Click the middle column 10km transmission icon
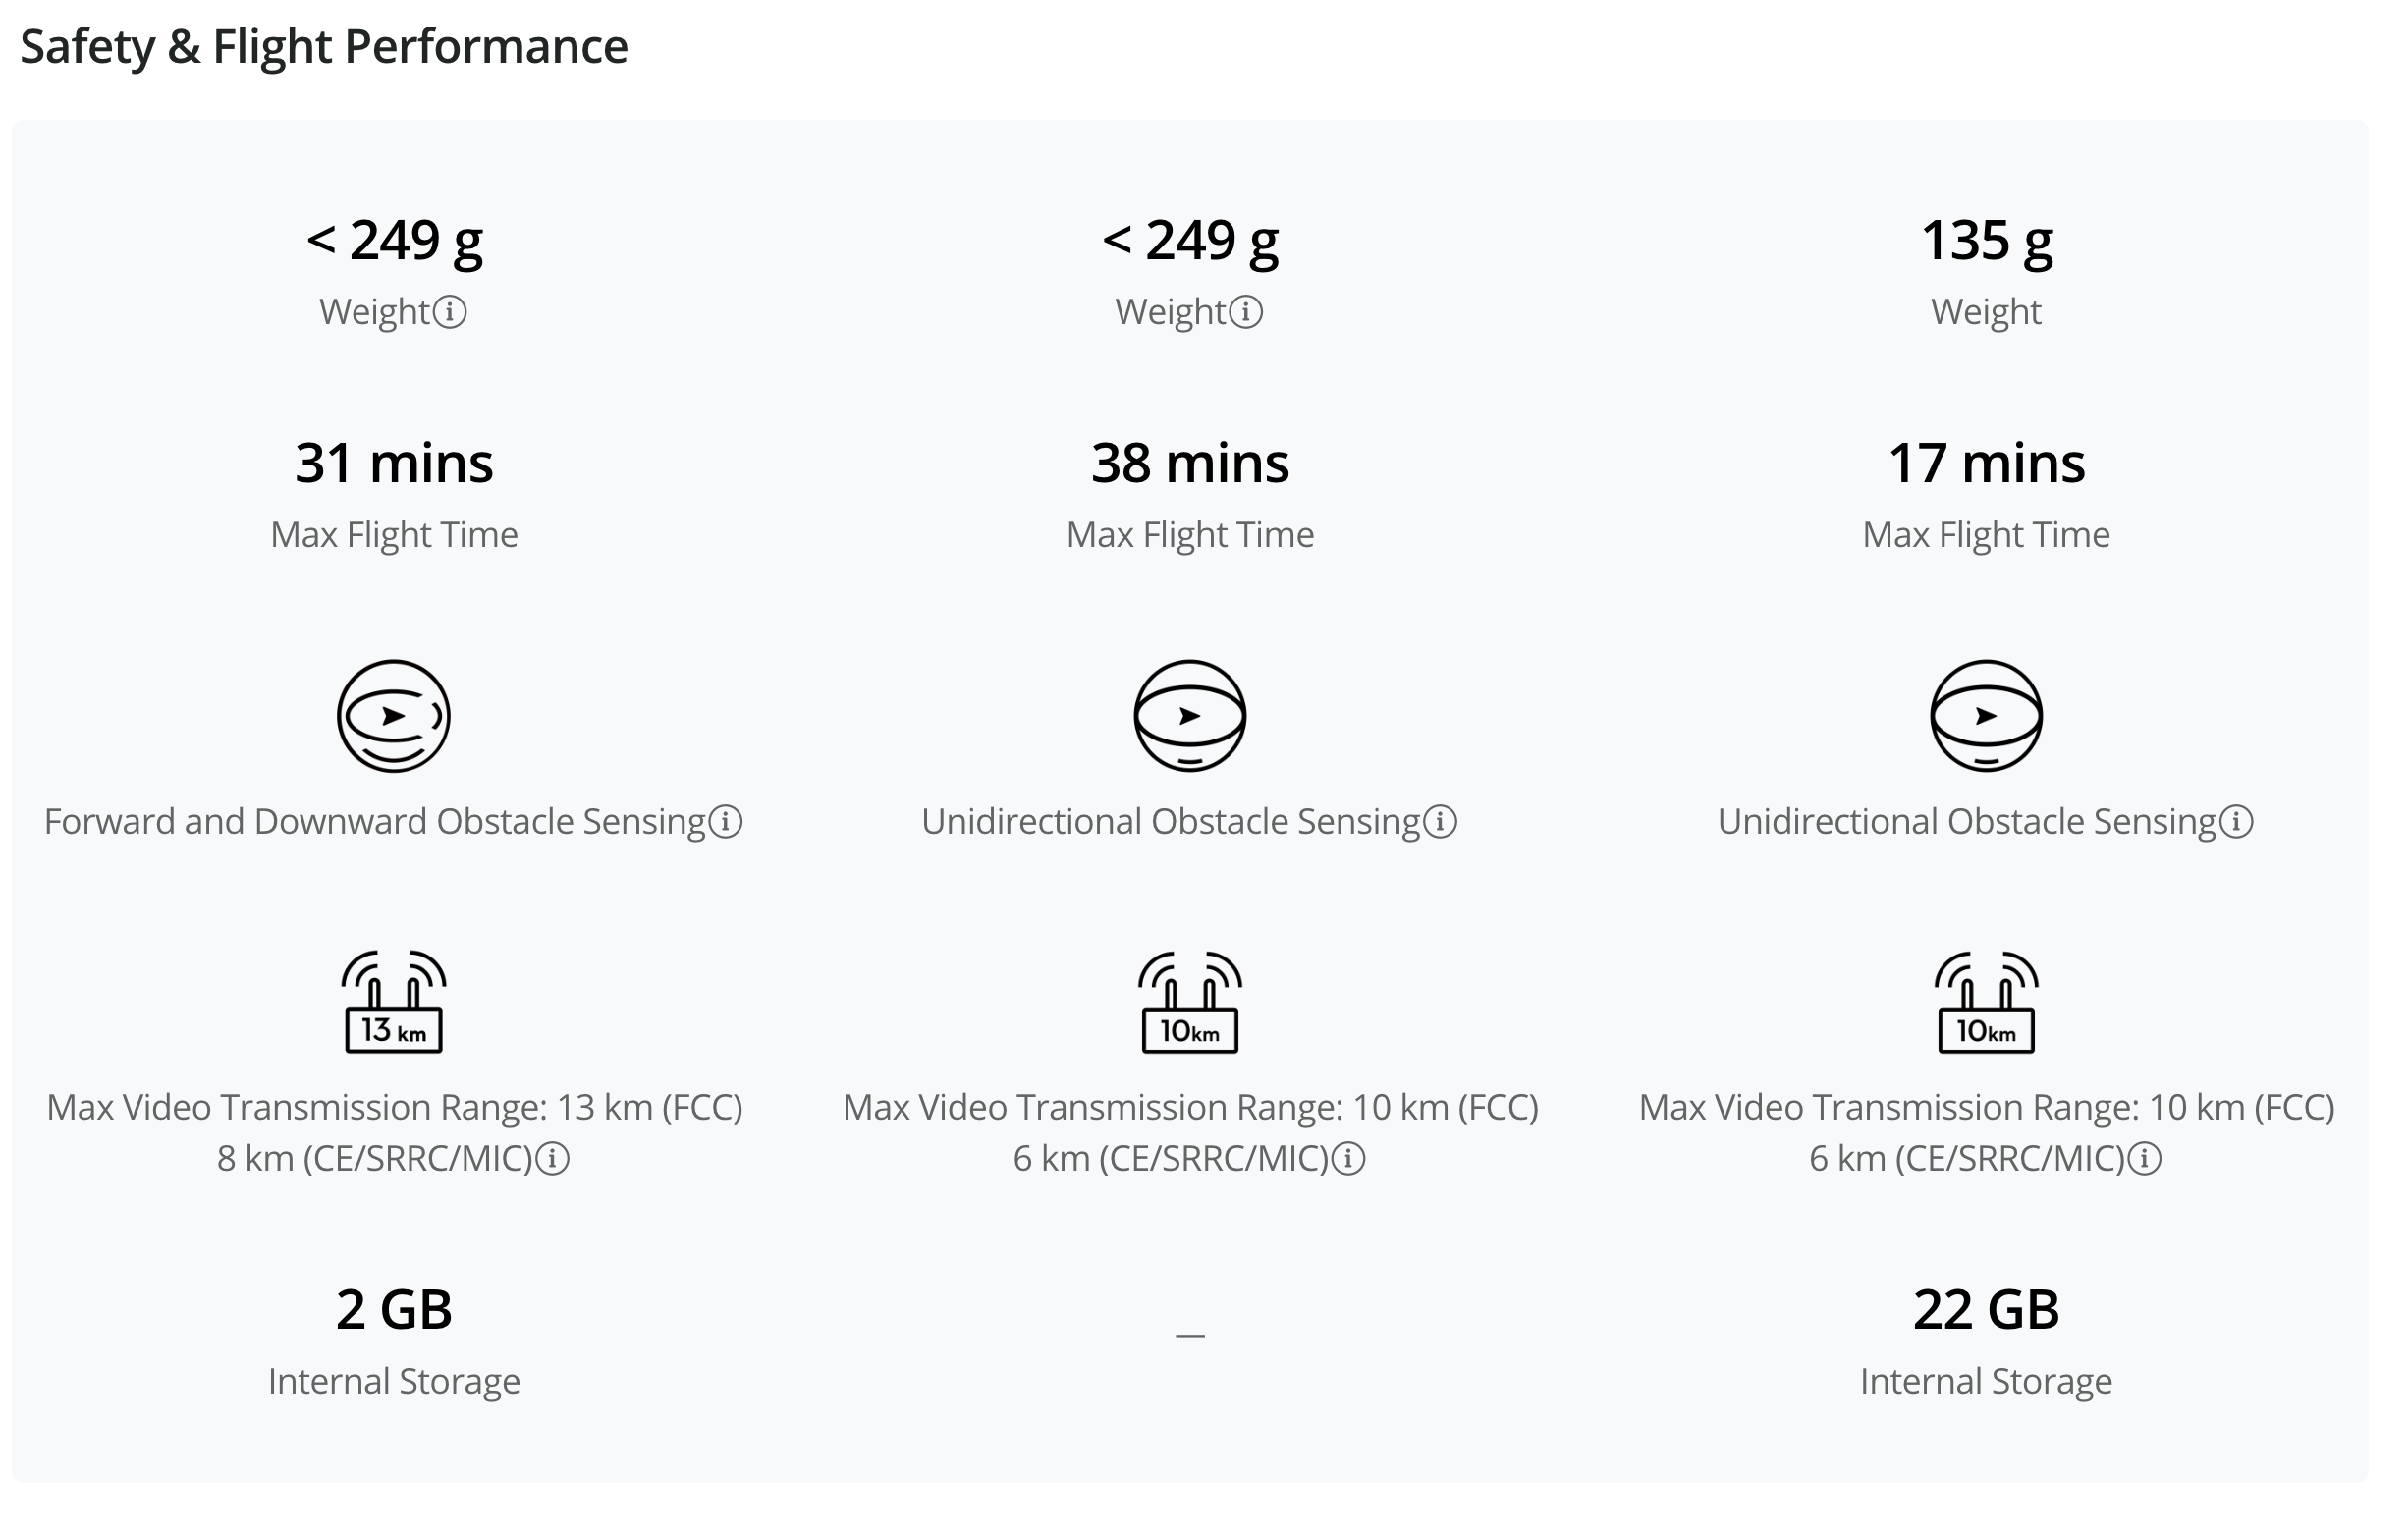Screen dimensions: 2408x1532 (1190, 1002)
